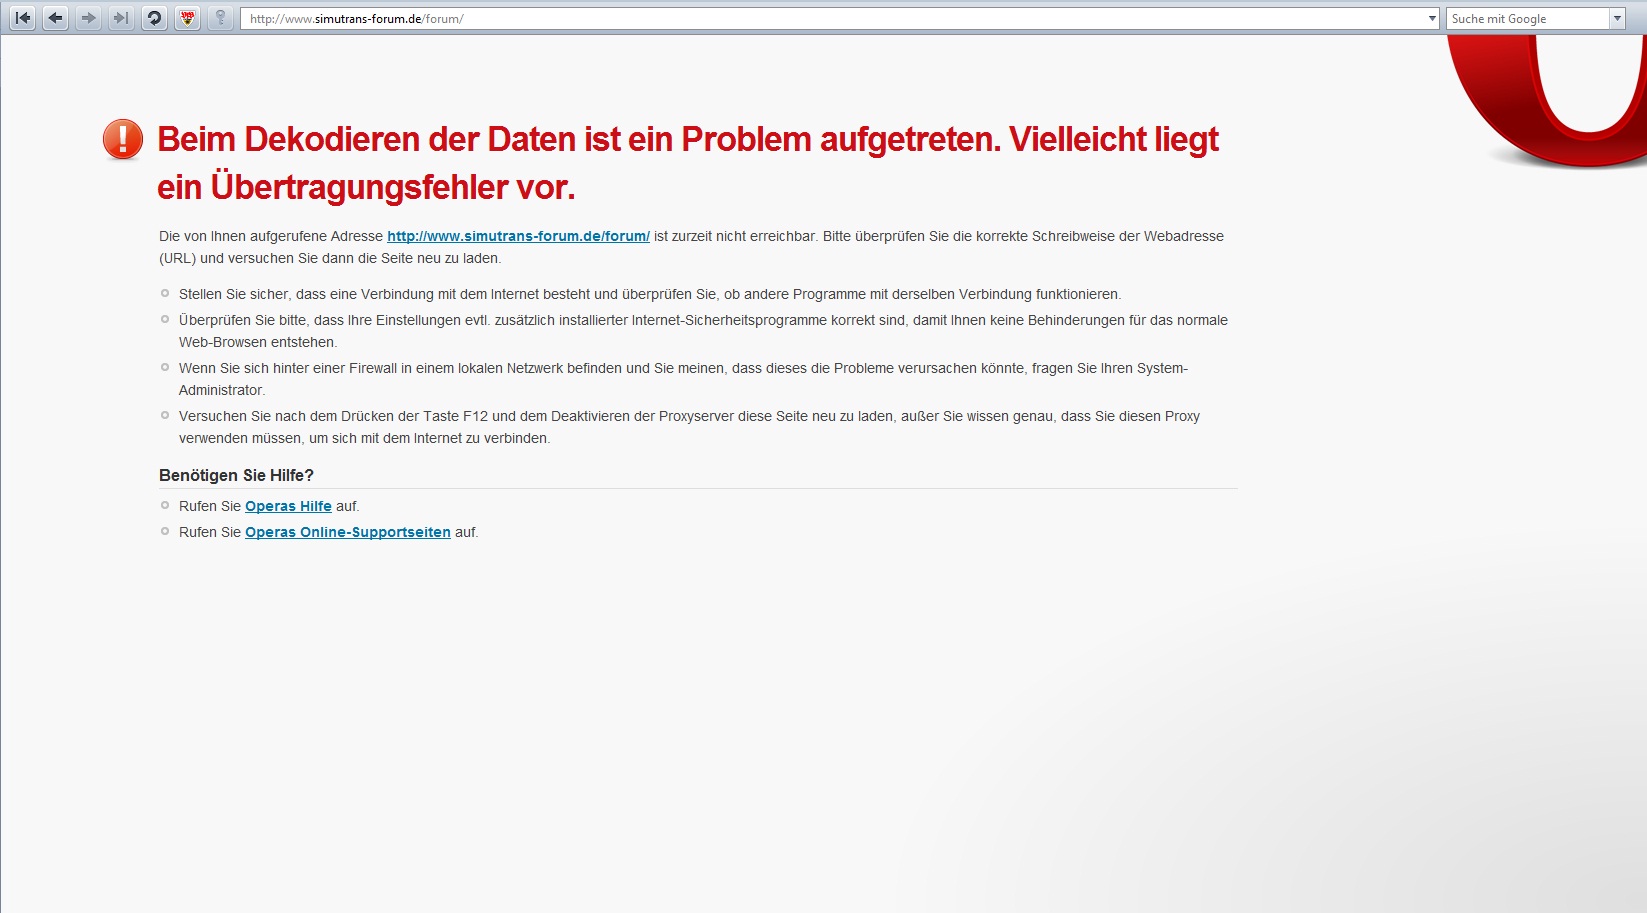The image size is (1647, 913).
Task: Open the simutrans-forum.de/forum link
Action: pos(518,237)
